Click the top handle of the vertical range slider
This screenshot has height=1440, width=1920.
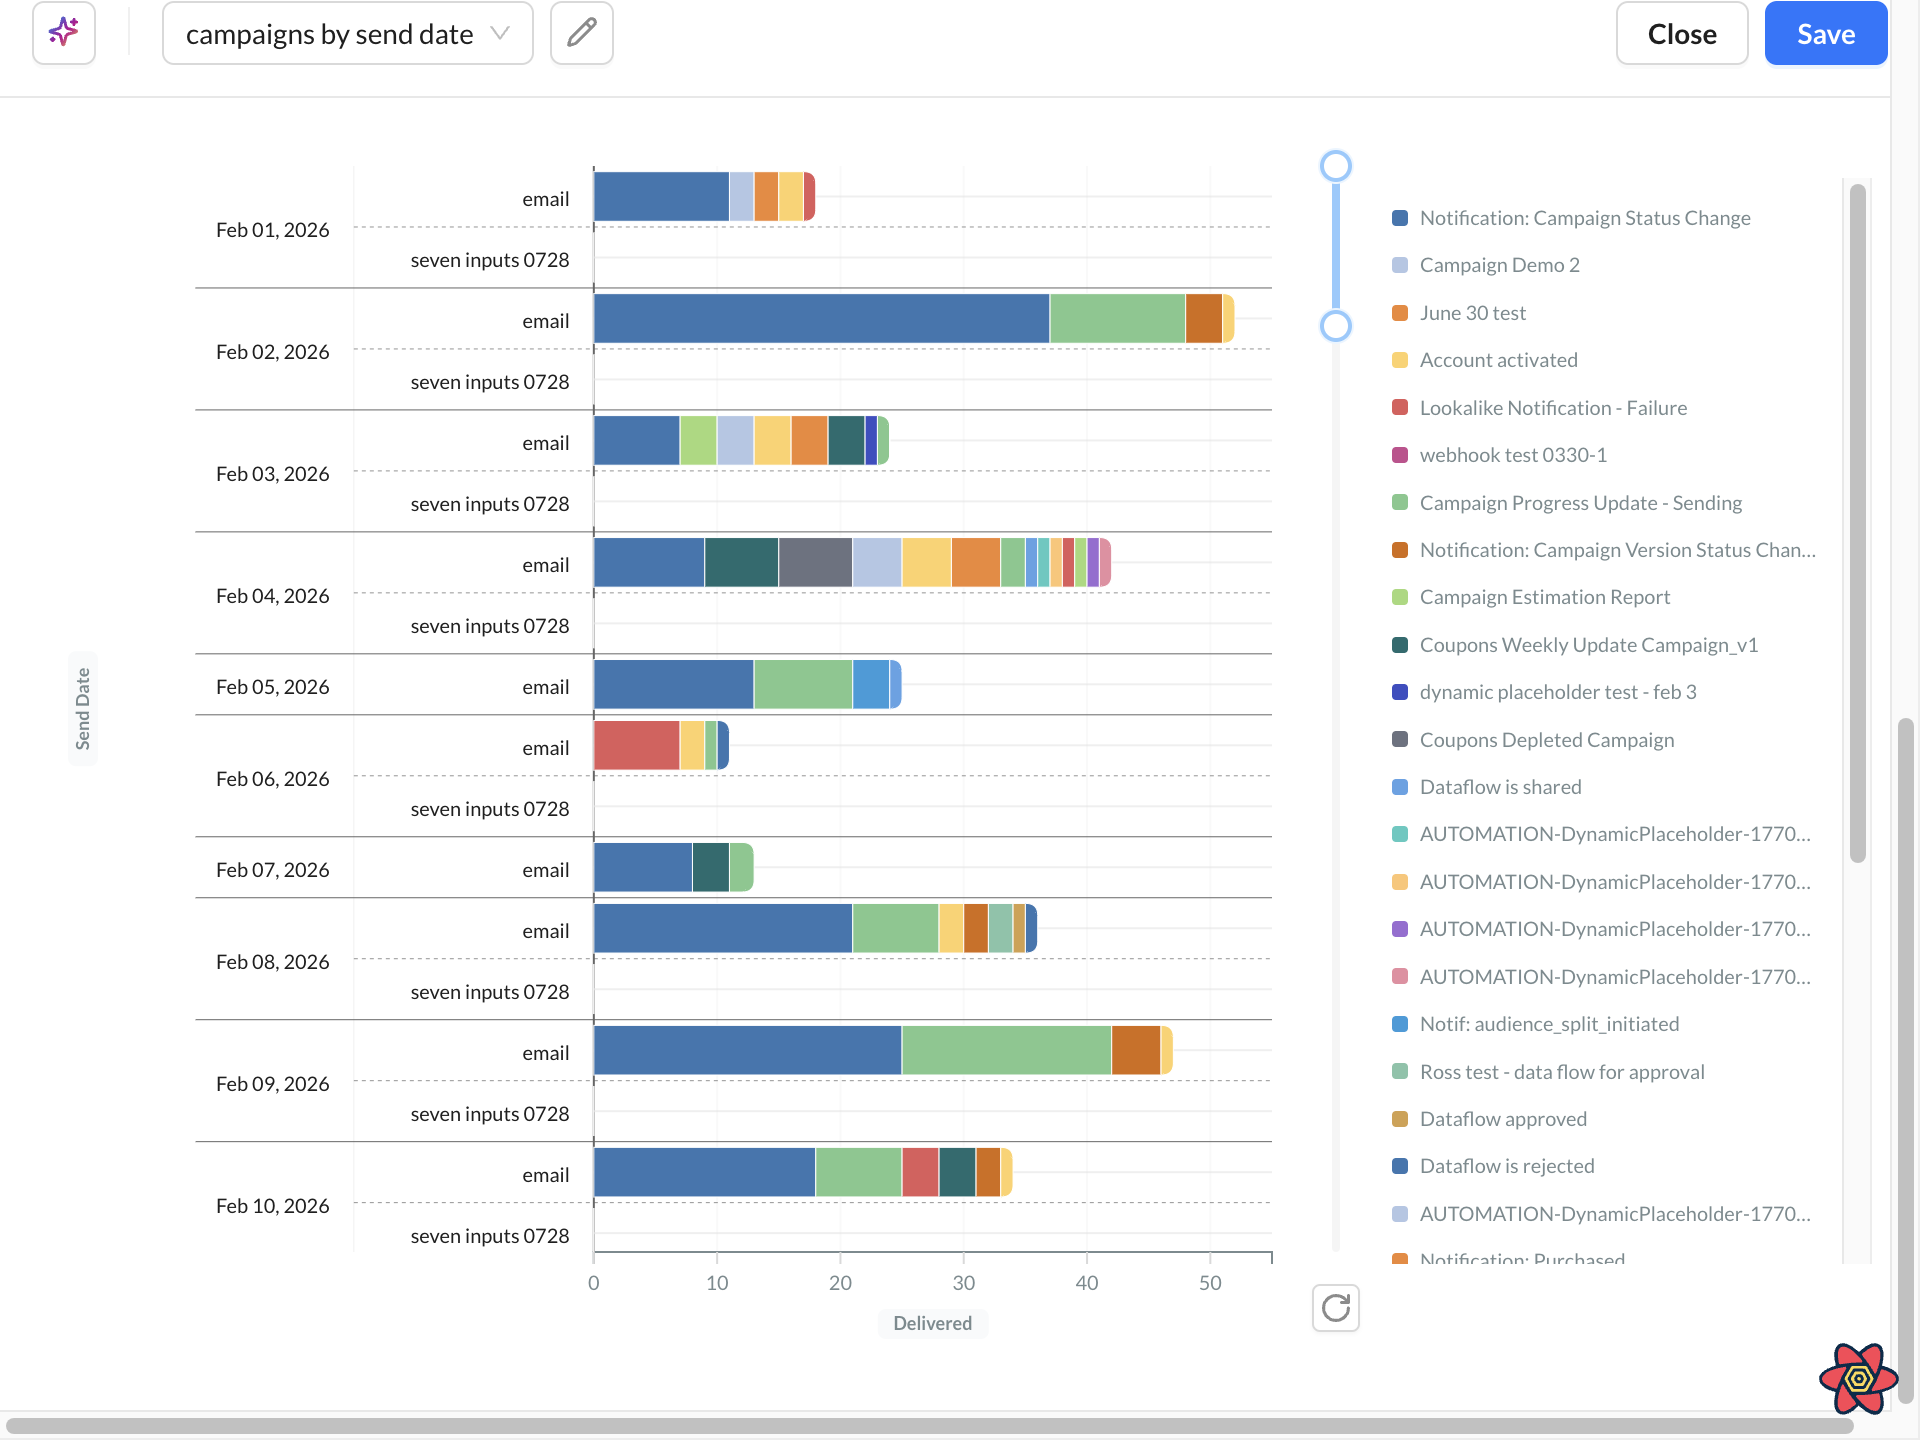point(1336,166)
